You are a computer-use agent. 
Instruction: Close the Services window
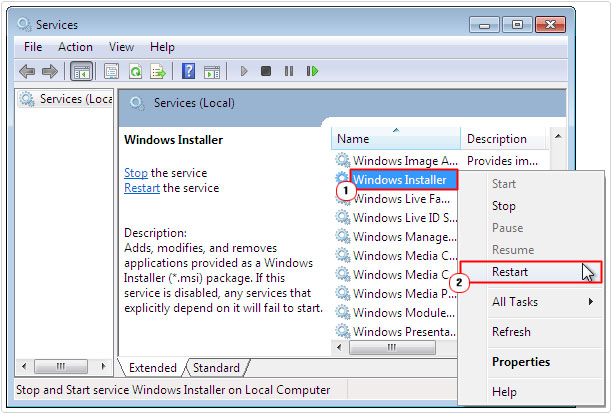(x=550, y=25)
